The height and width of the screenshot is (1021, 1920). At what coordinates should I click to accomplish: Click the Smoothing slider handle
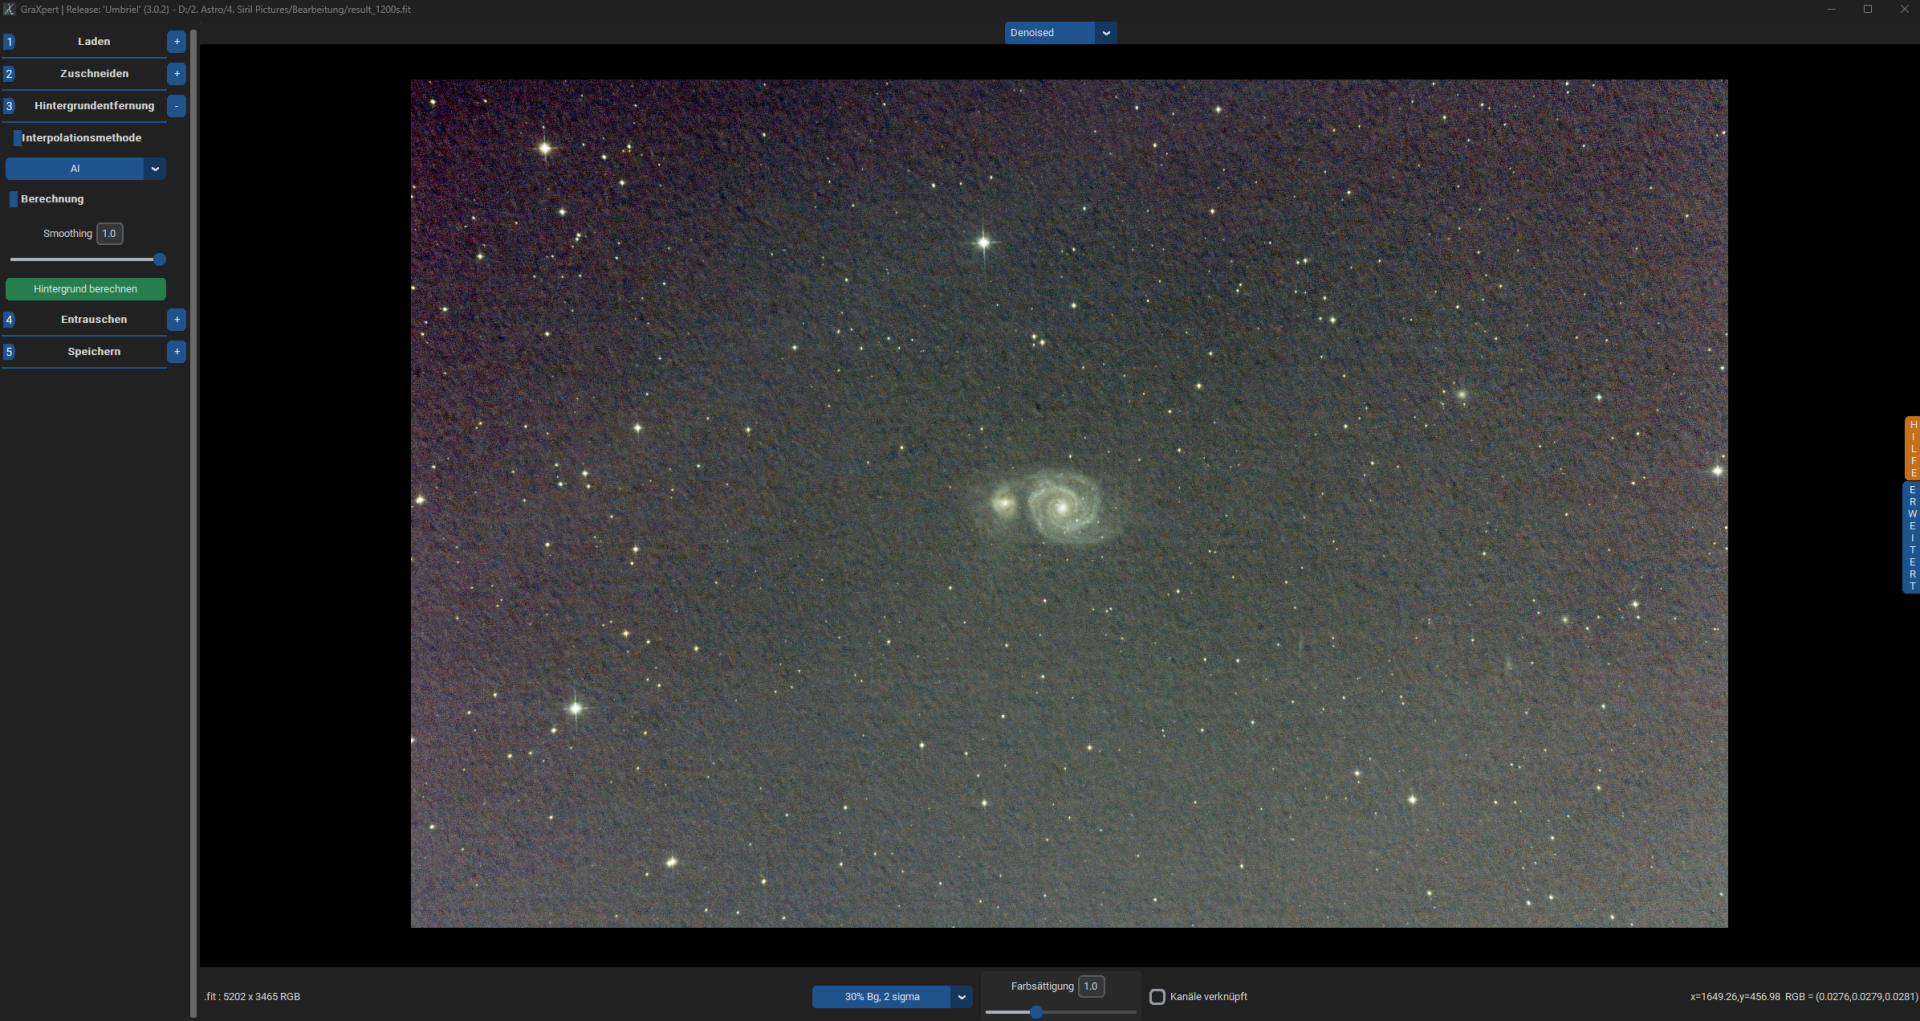pyautogui.click(x=159, y=260)
